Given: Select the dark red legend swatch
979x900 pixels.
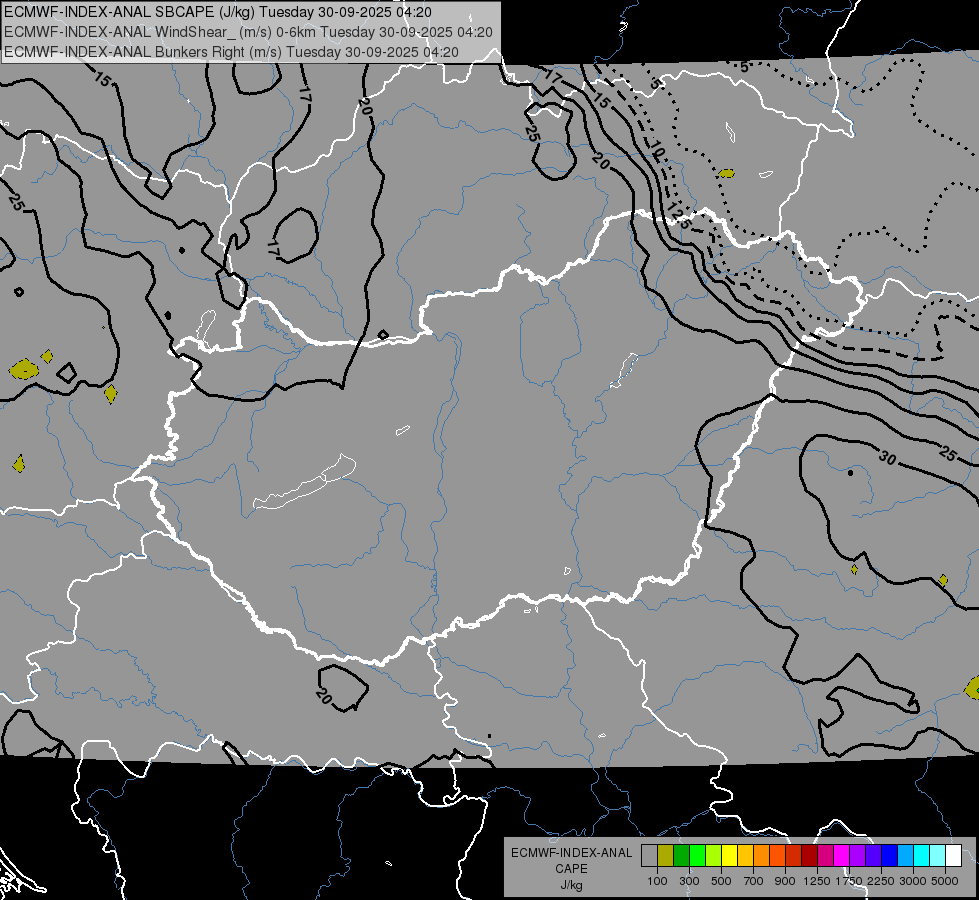Looking at the screenshot, I should [809, 856].
